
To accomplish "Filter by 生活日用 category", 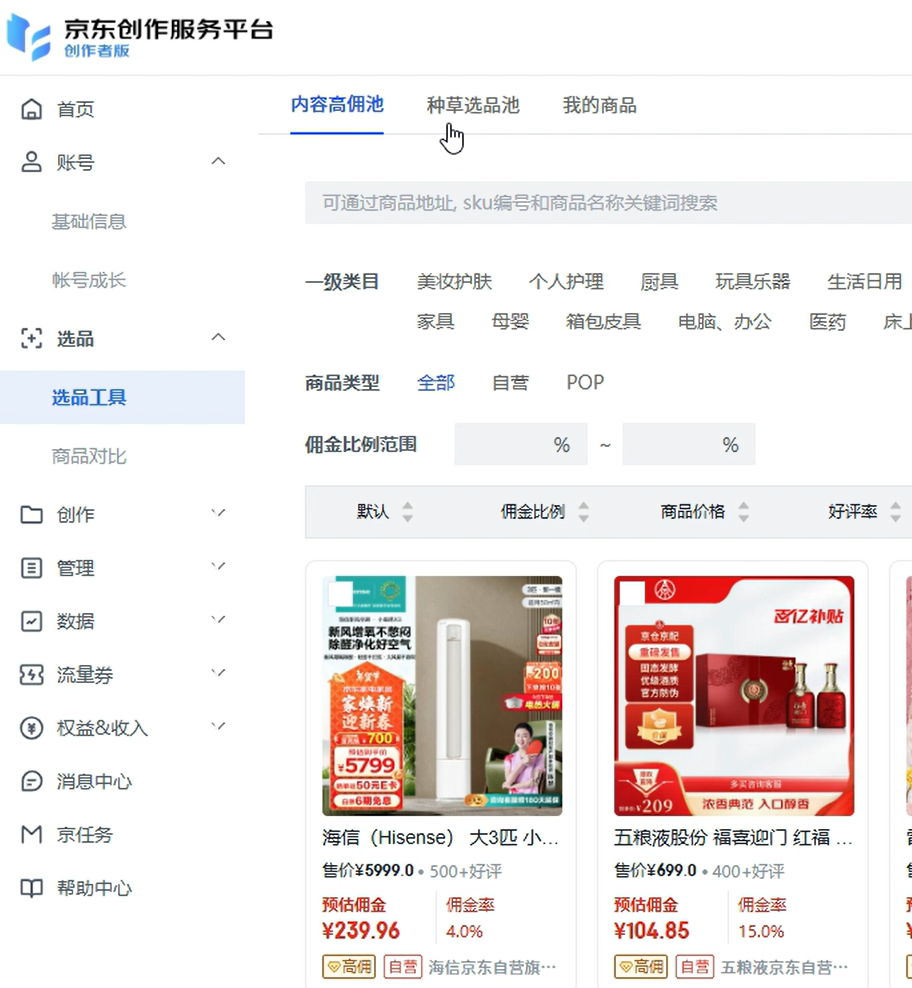I will 865,281.
